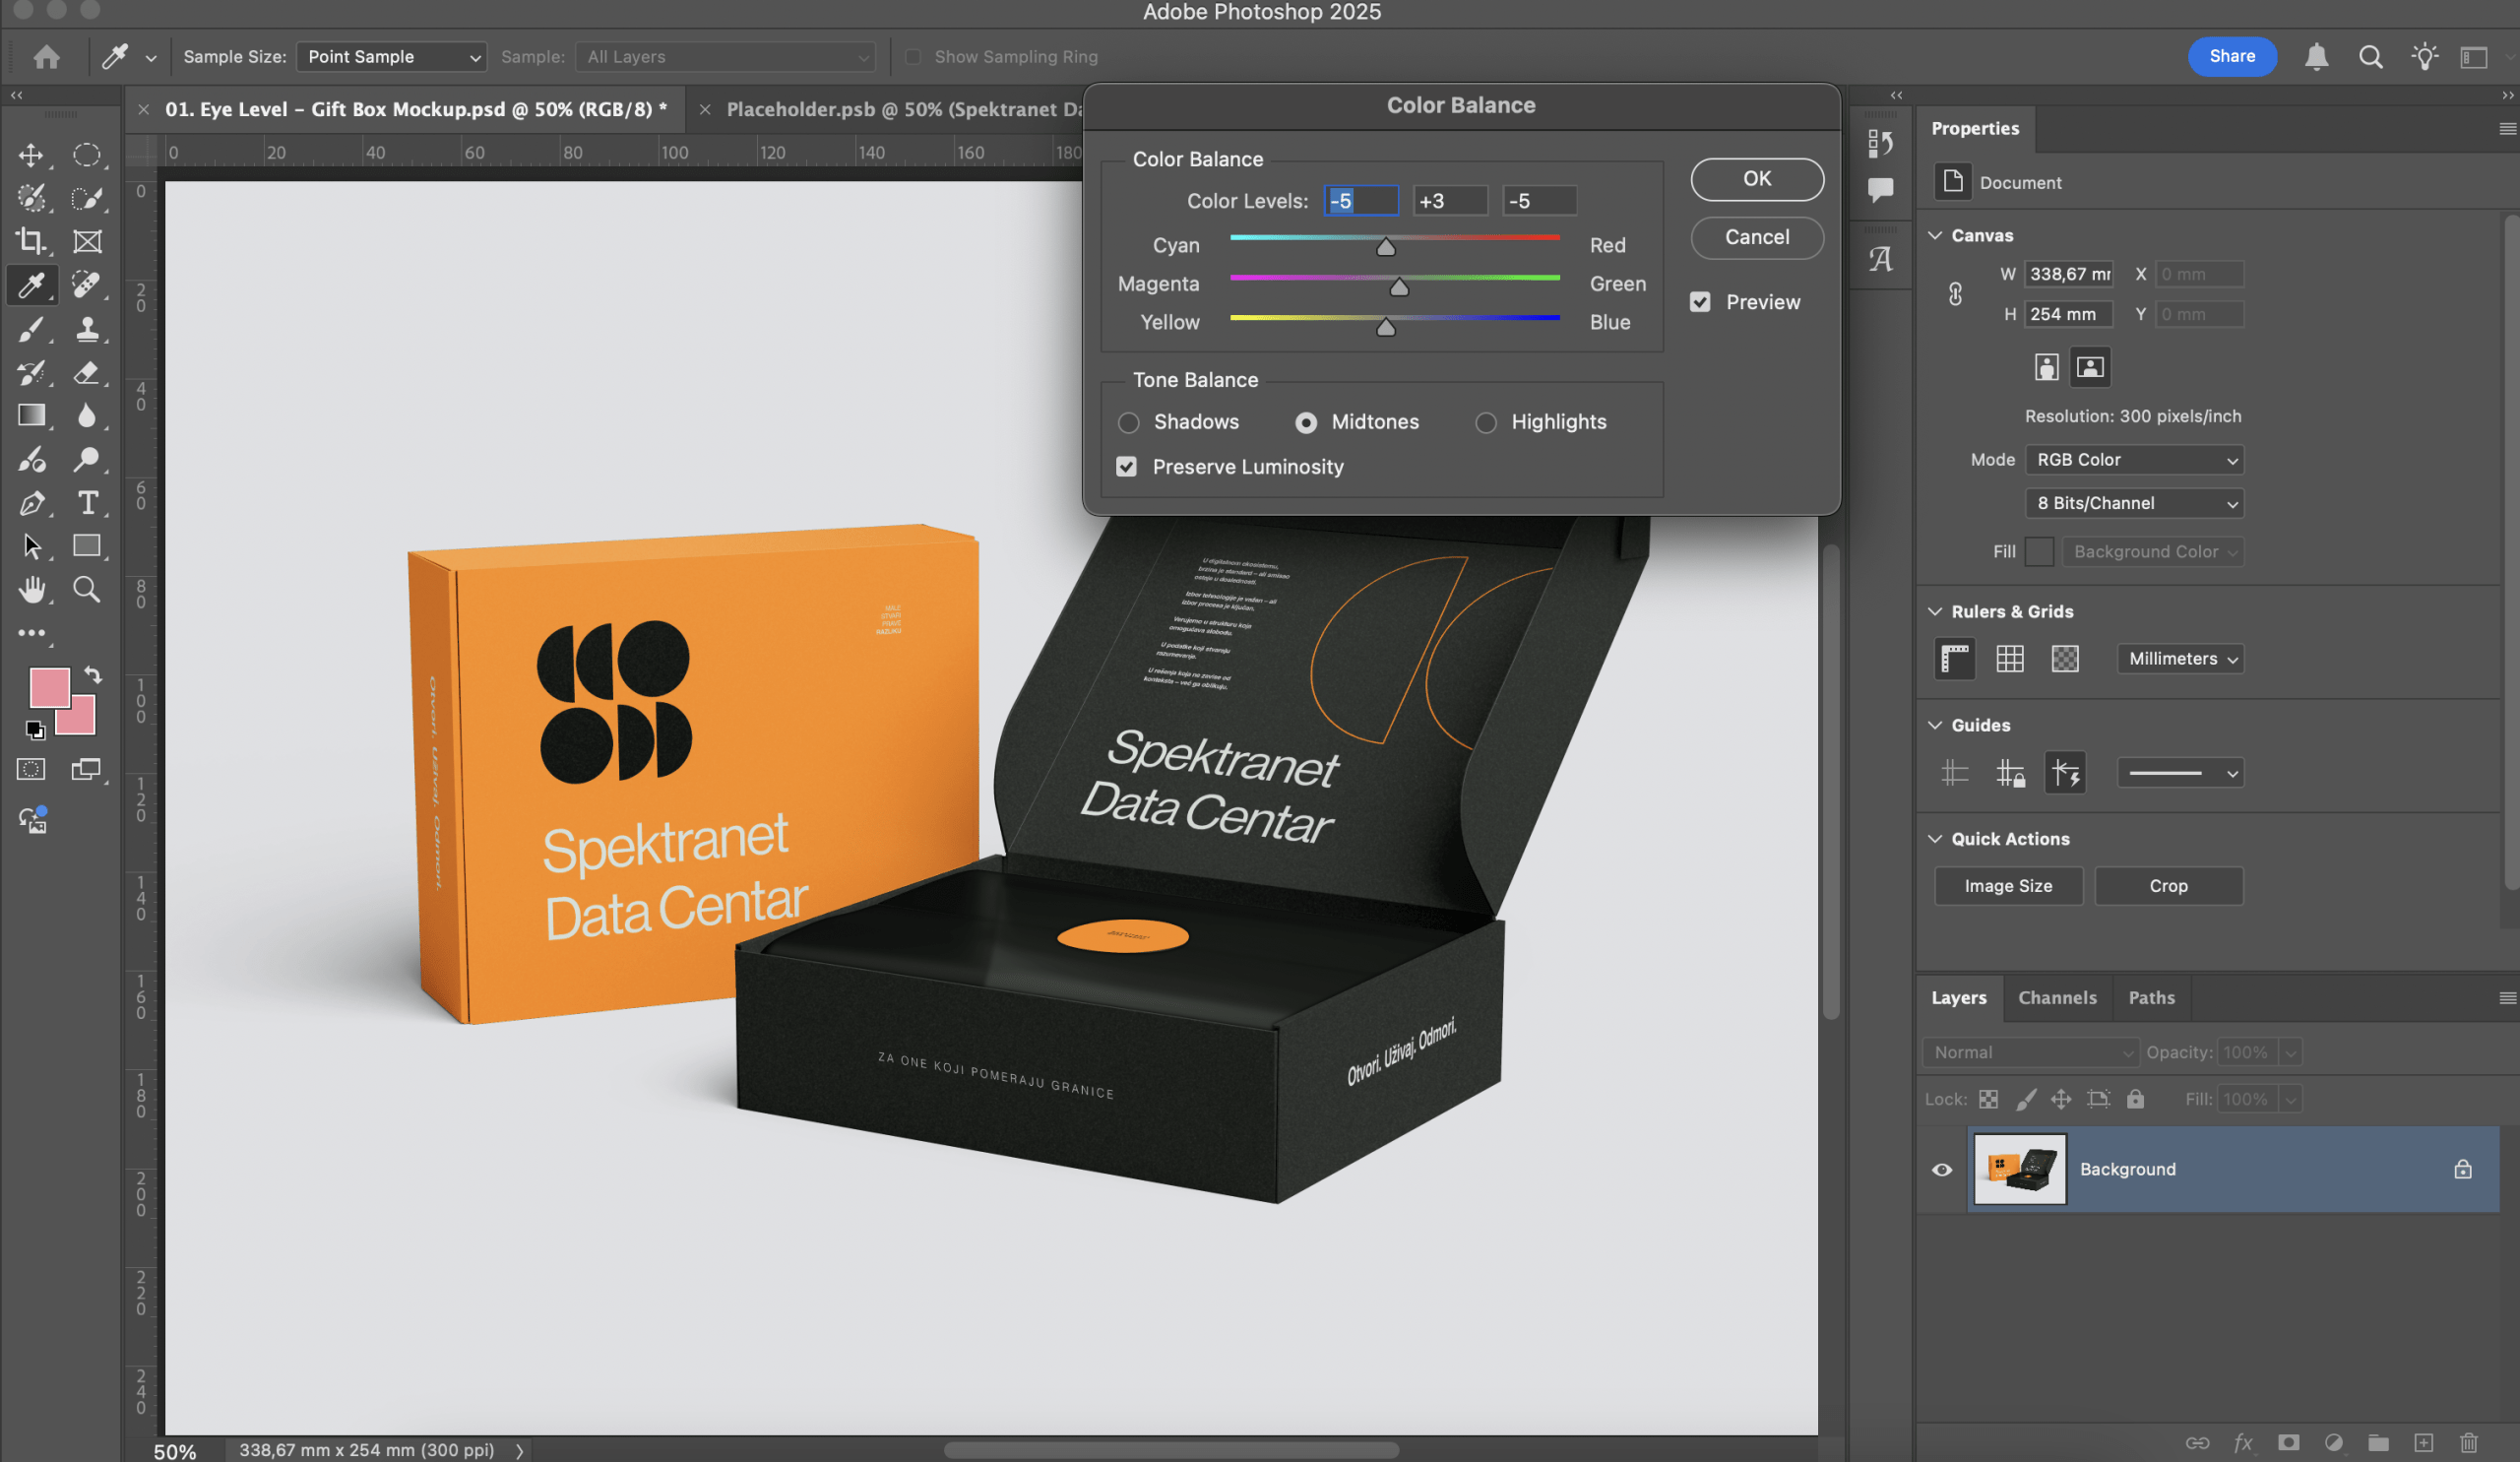The height and width of the screenshot is (1462, 2520).
Task: Select the Layers tab
Action: 1958,998
